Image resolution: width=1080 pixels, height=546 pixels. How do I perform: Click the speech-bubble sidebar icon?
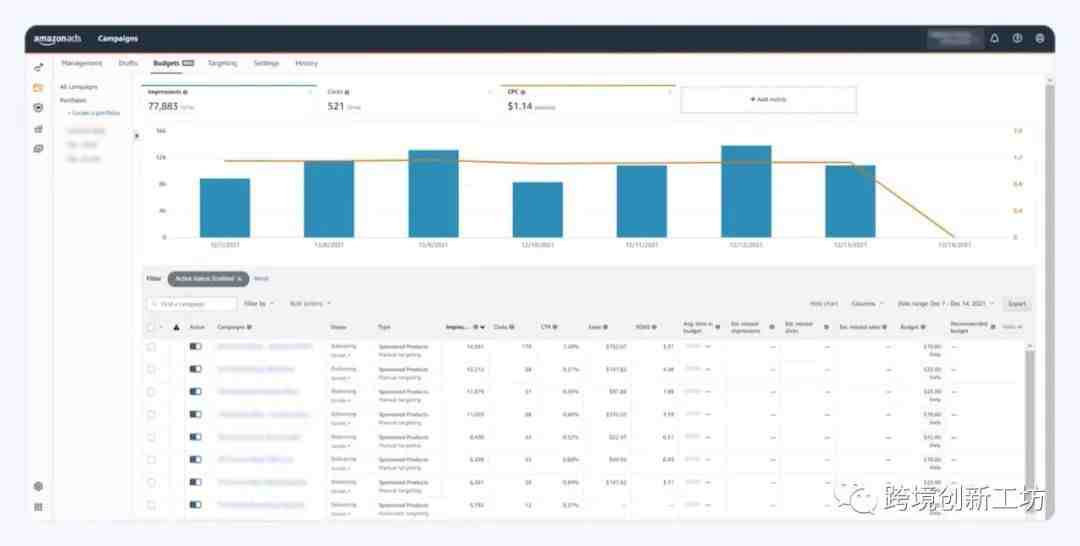(39, 149)
